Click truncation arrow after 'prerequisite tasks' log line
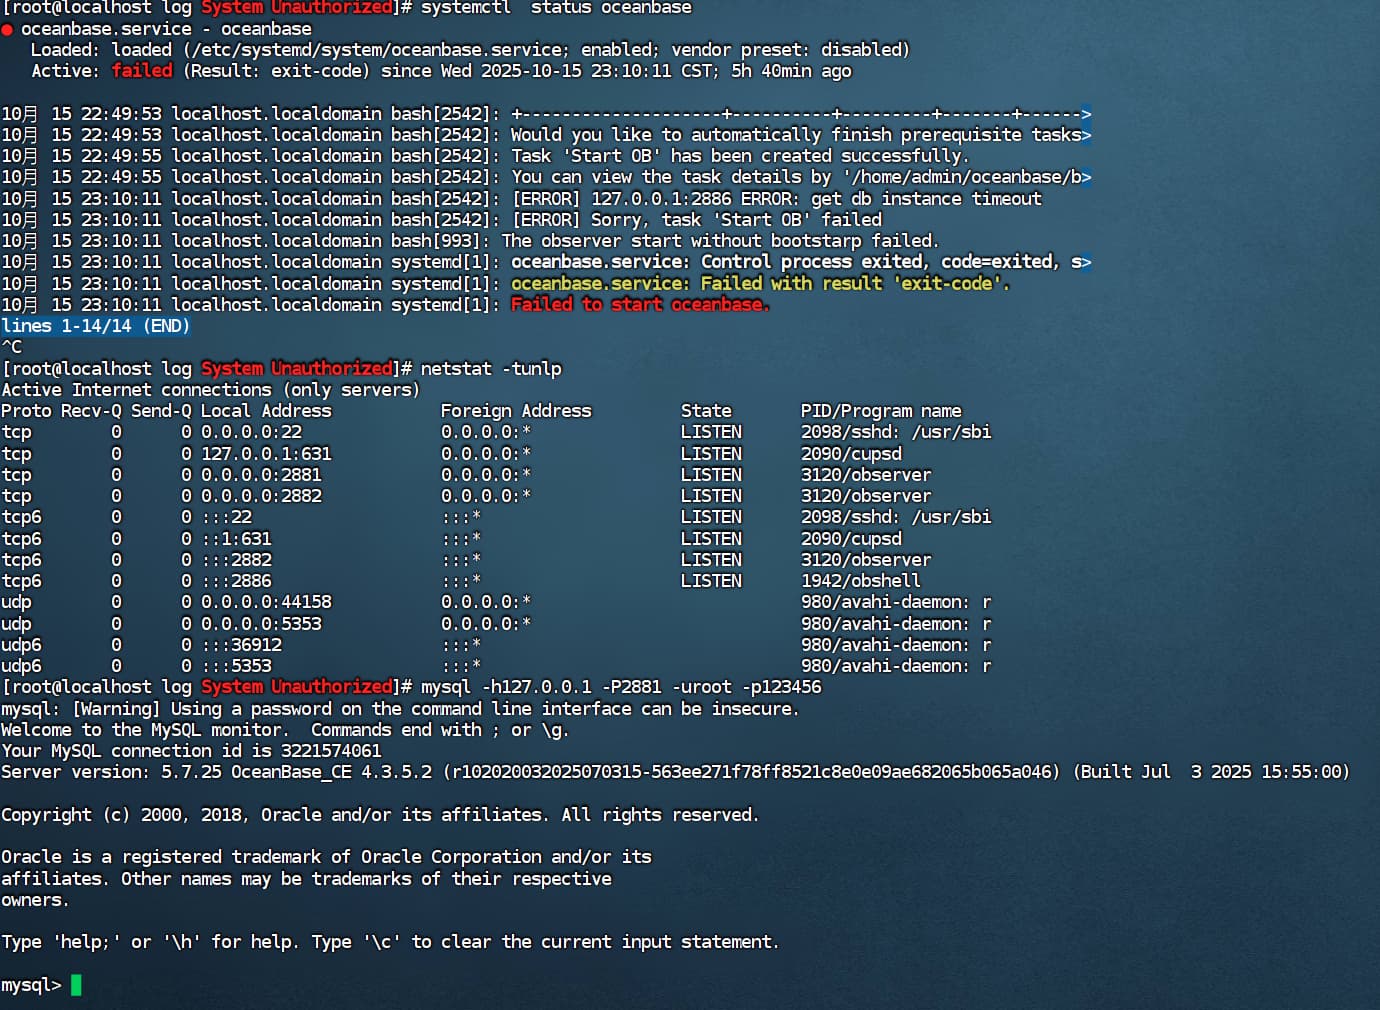Viewport: 1380px width, 1010px height. pos(1086,135)
